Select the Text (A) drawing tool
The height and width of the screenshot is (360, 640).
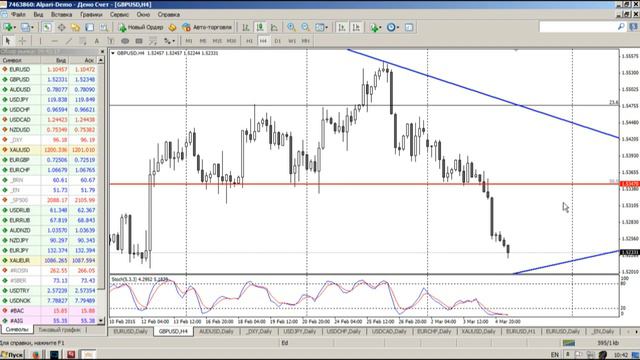click(97, 41)
